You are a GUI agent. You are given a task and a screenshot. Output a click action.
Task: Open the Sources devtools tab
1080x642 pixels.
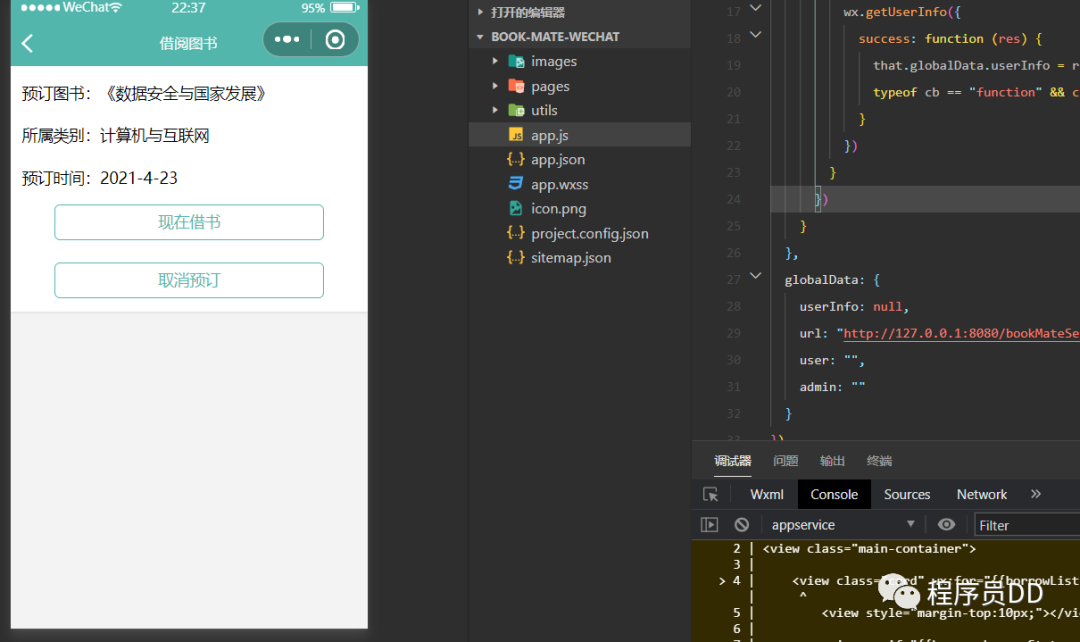pos(907,495)
